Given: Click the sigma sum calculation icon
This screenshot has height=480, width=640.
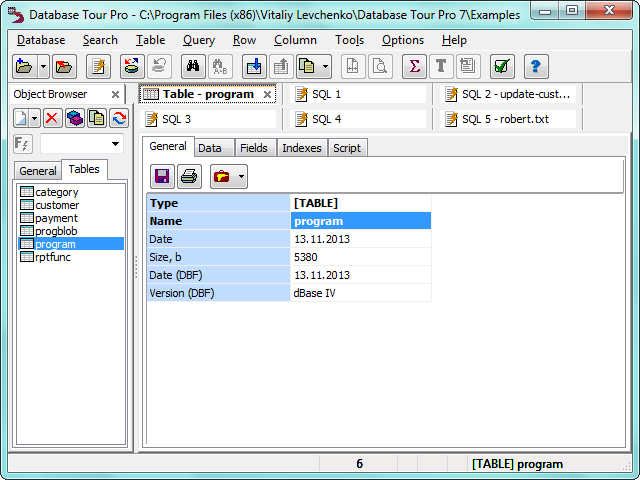Looking at the screenshot, I should pos(414,66).
